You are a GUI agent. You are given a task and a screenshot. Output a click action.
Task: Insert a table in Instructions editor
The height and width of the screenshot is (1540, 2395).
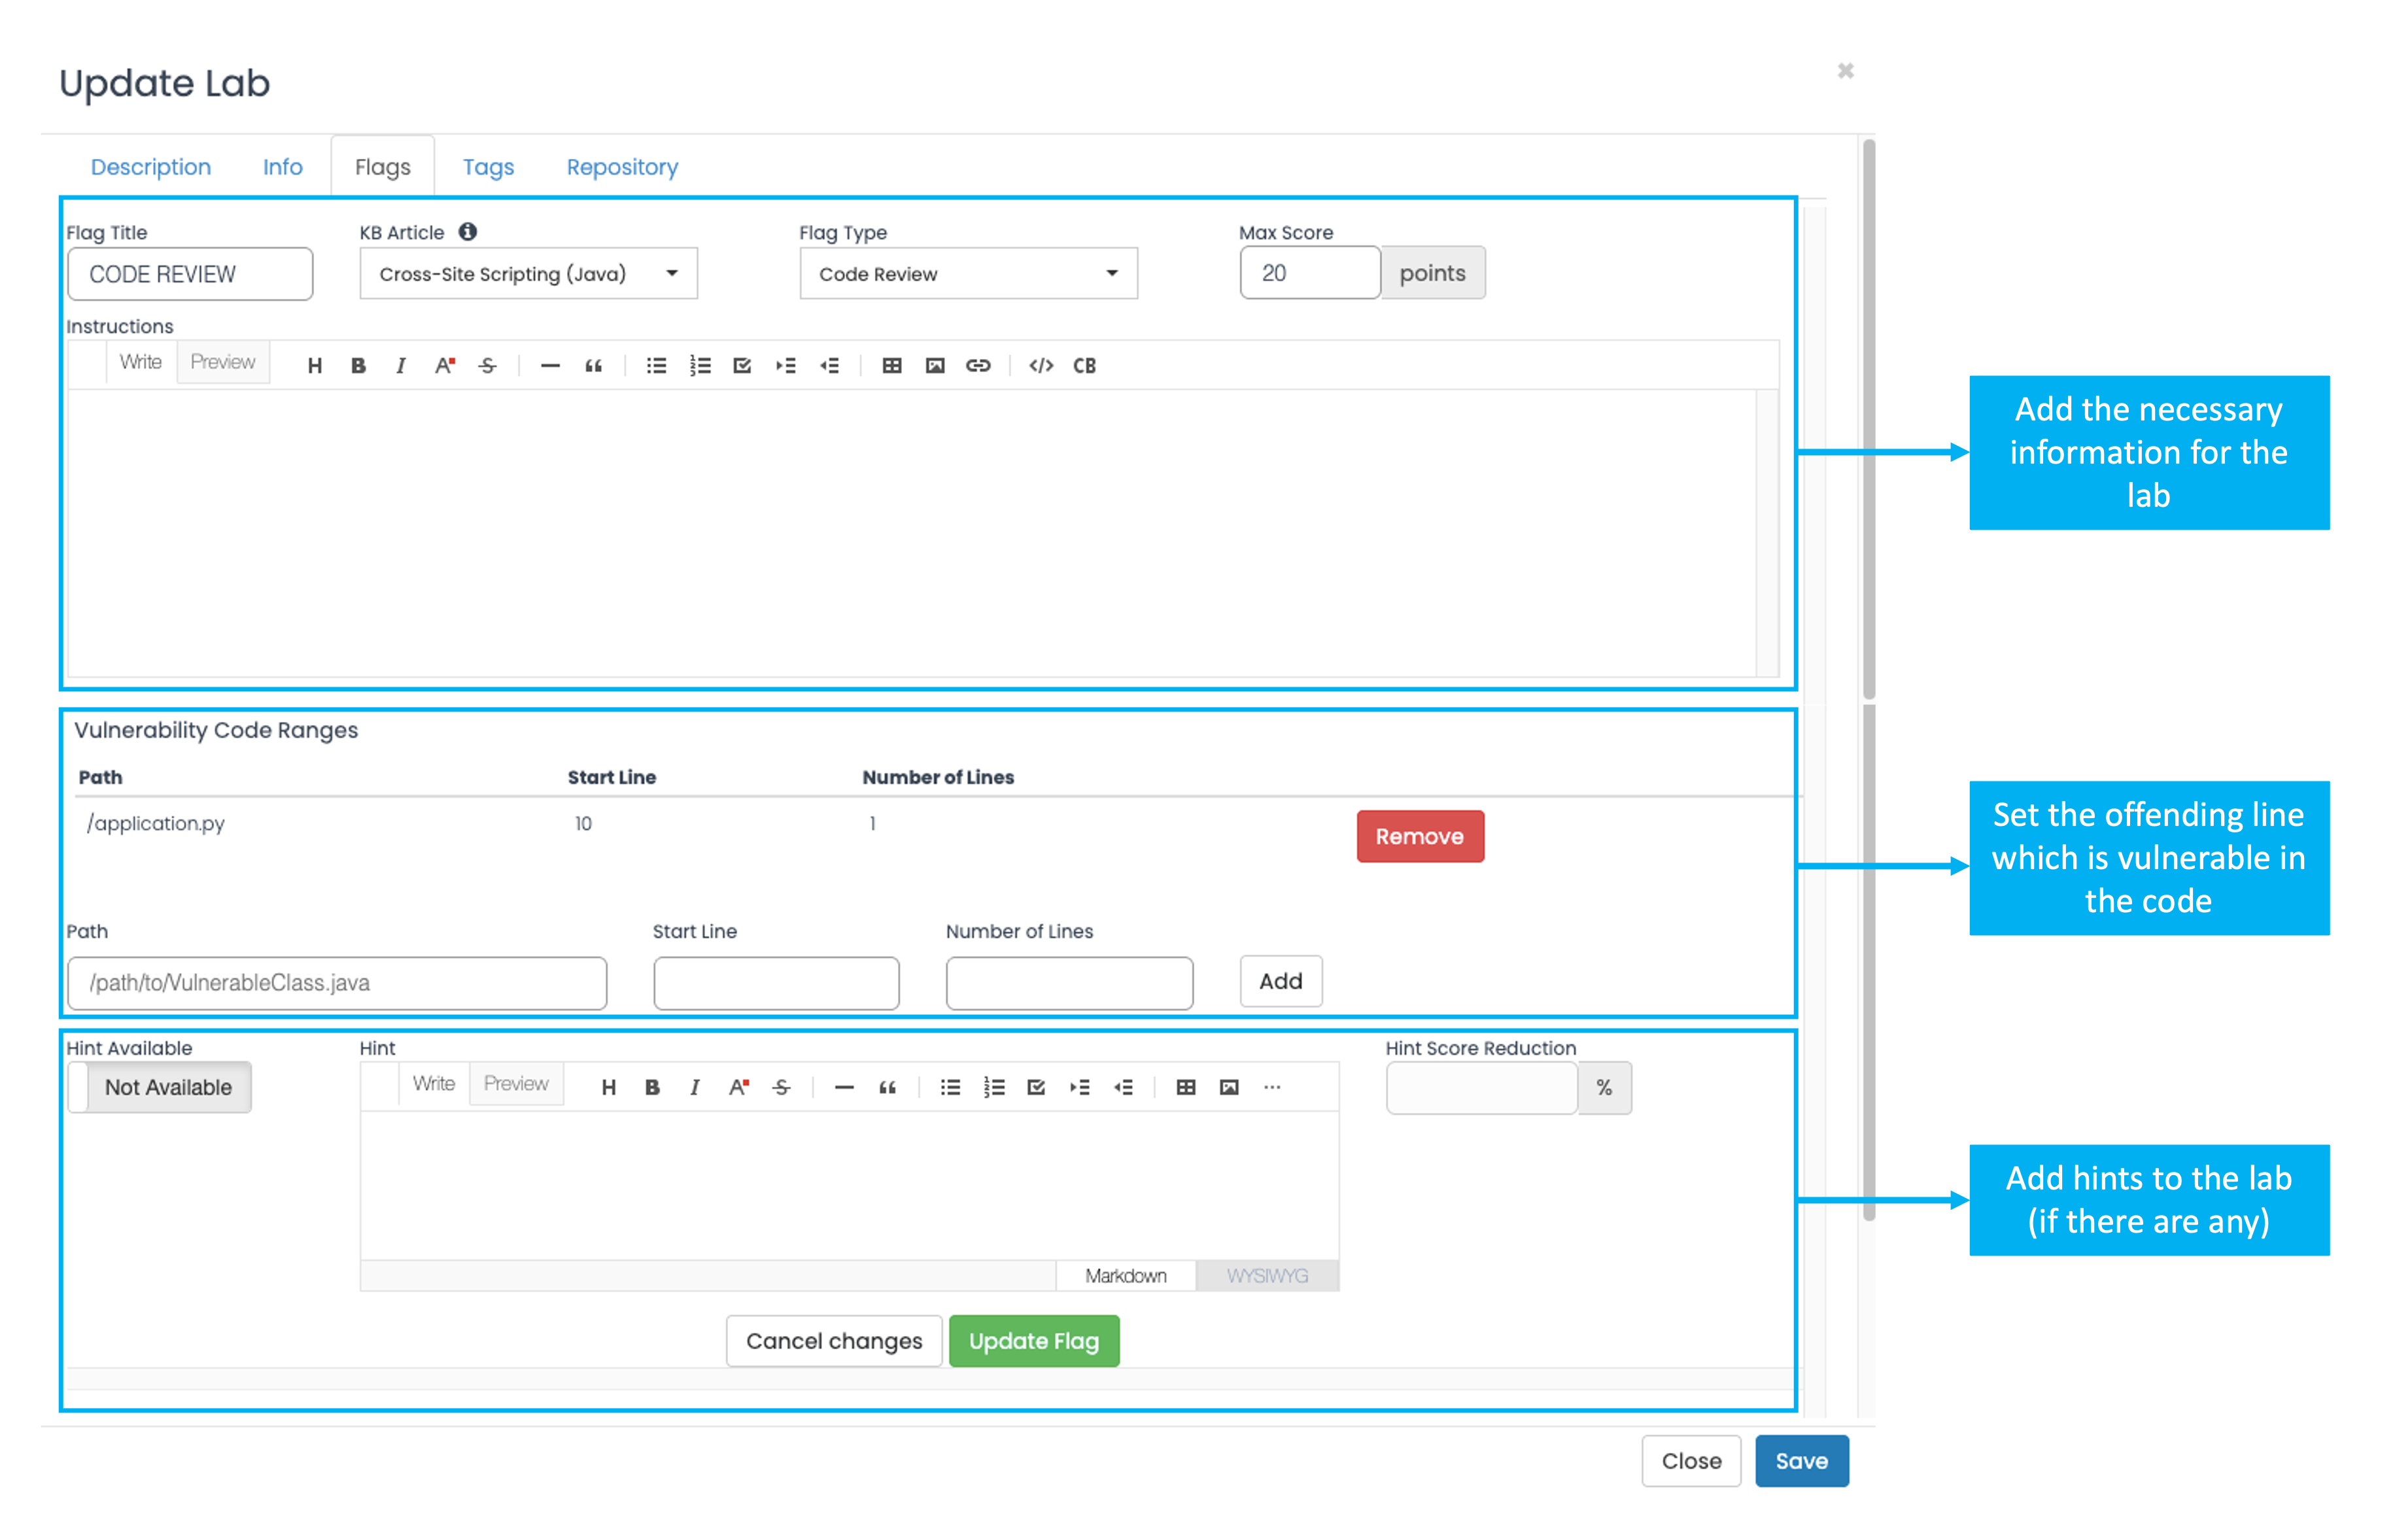coord(891,366)
